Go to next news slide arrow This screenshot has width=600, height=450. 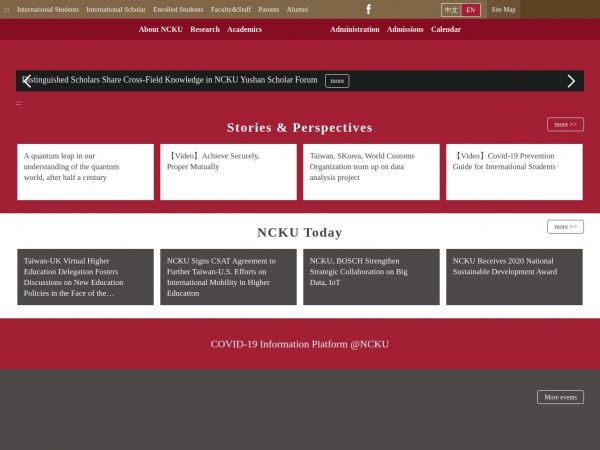(571, 81)
